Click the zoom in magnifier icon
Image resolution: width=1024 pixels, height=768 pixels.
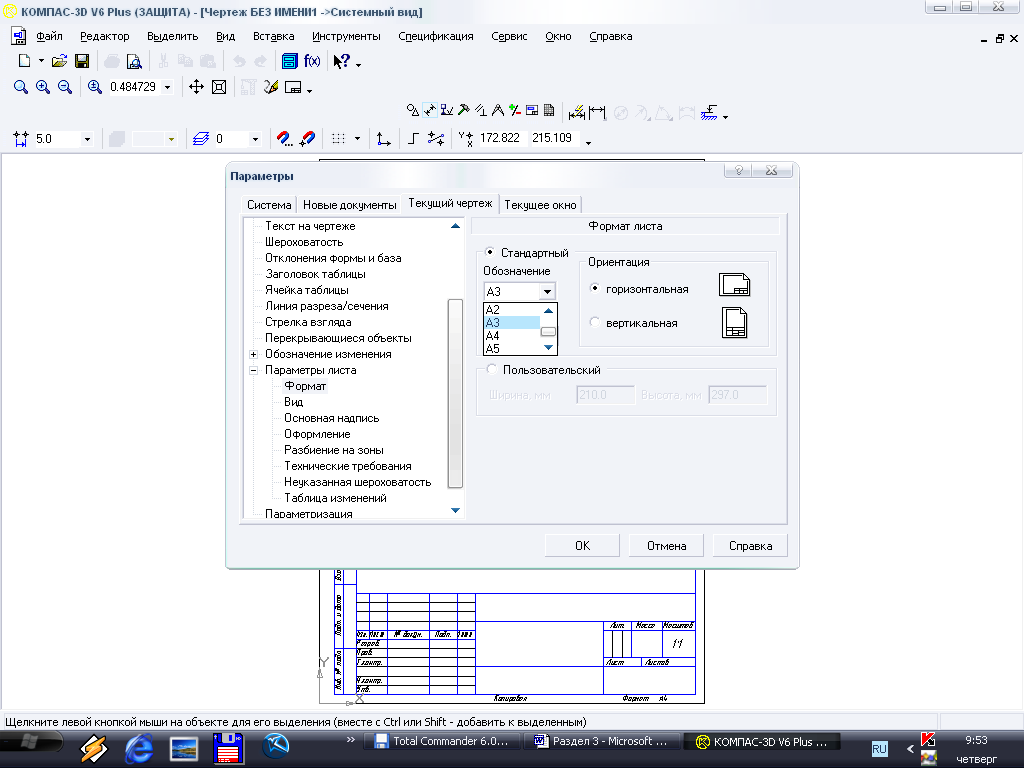(43, 87)
